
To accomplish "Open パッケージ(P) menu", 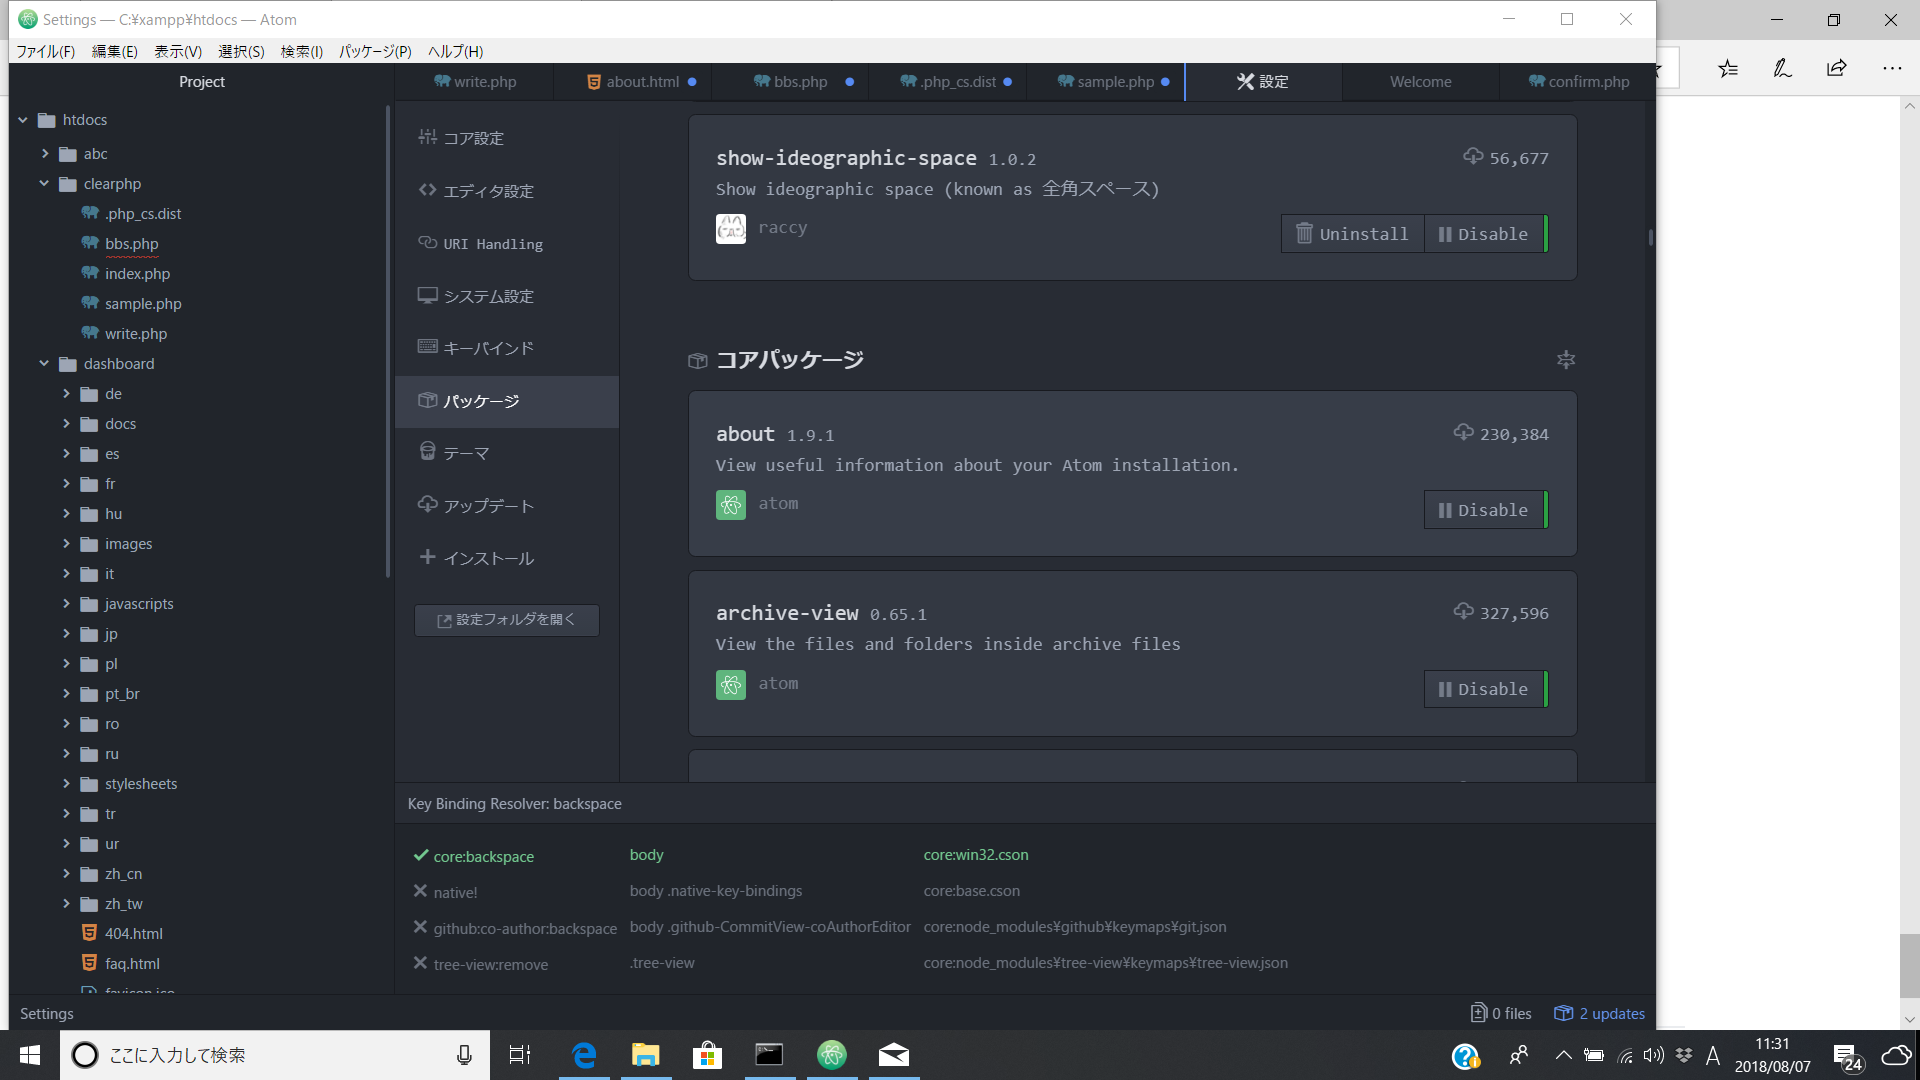I will (375, 51).
